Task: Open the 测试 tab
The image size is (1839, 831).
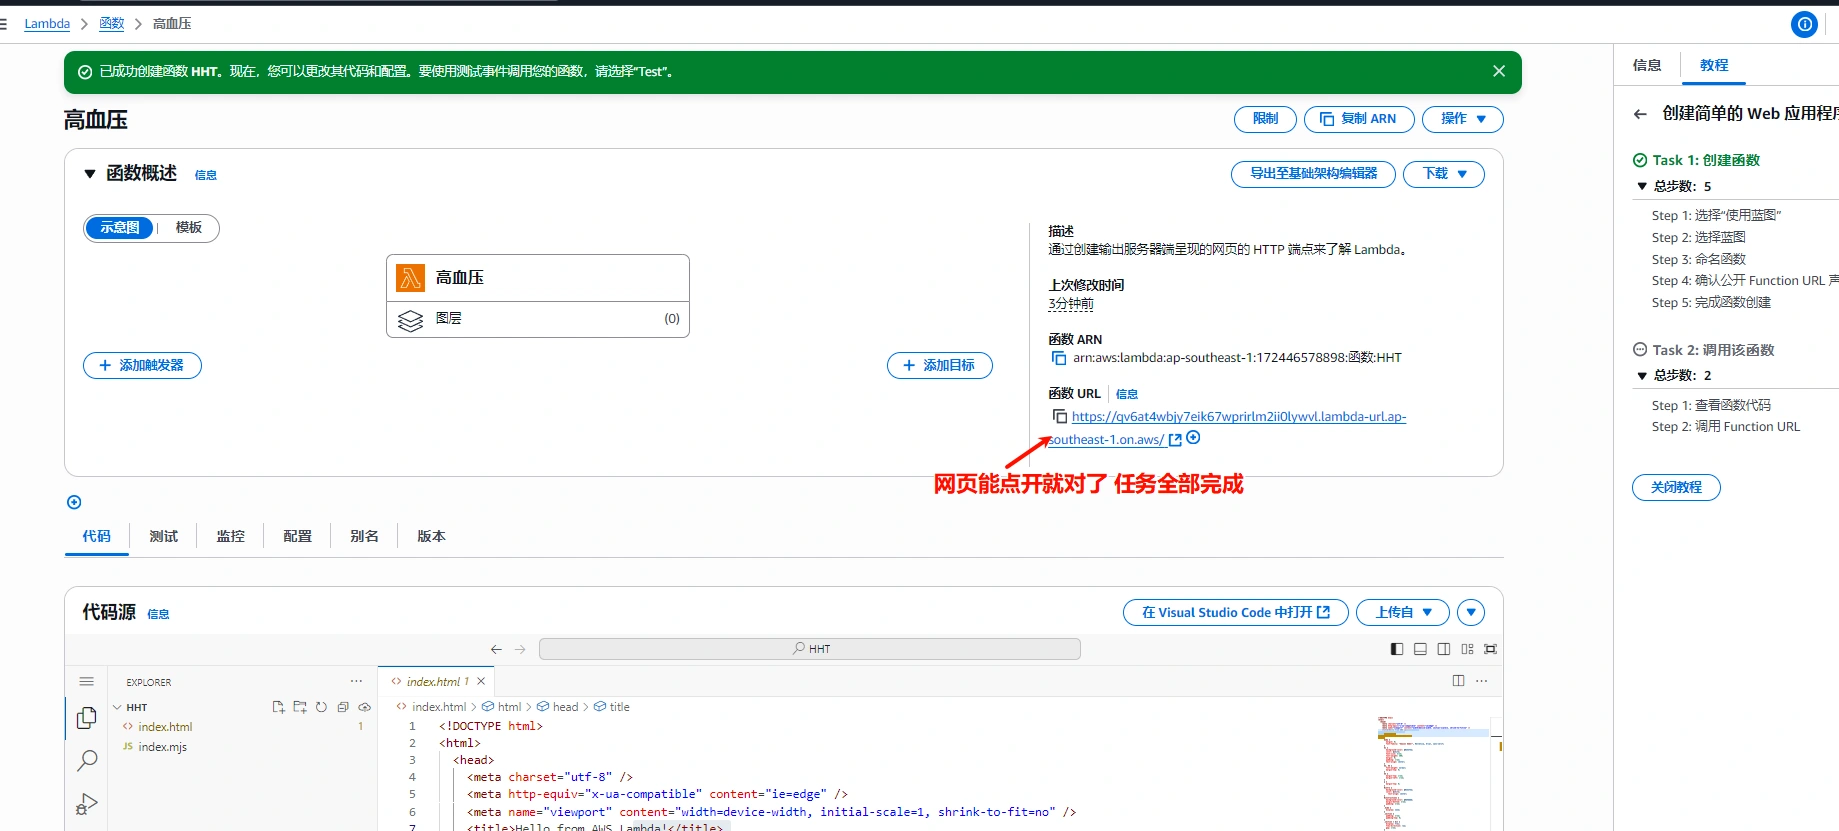Action: (163, 537)
